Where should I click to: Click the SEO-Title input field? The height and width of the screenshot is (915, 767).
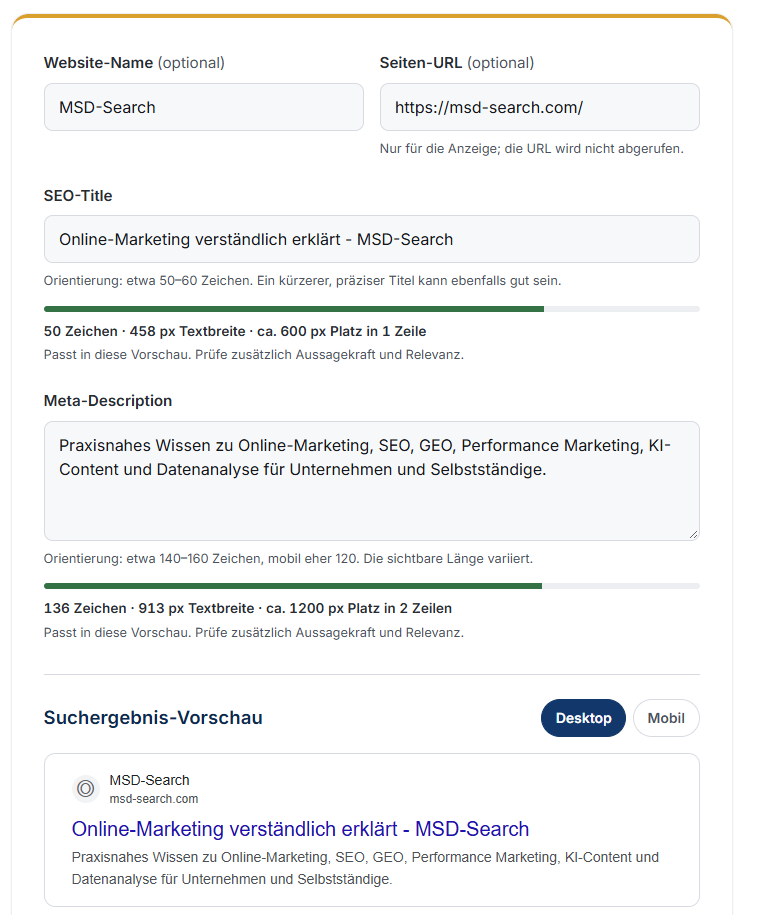coord(372,239)
